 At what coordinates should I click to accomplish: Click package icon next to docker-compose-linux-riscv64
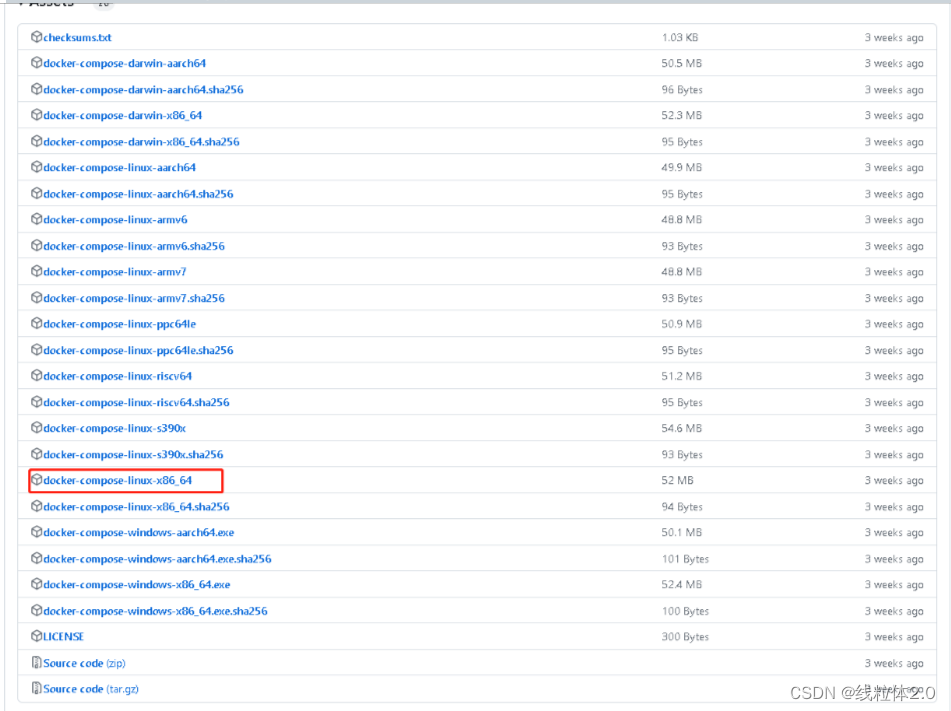36,376
